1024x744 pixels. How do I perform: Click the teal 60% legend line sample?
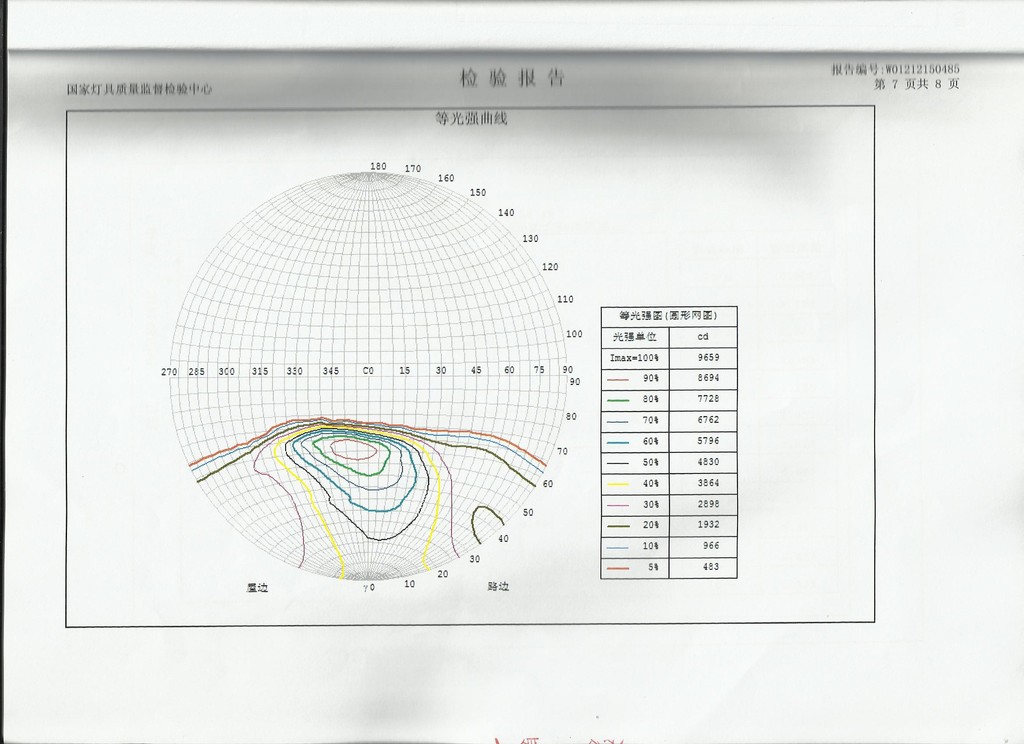[x=617, y=442]
